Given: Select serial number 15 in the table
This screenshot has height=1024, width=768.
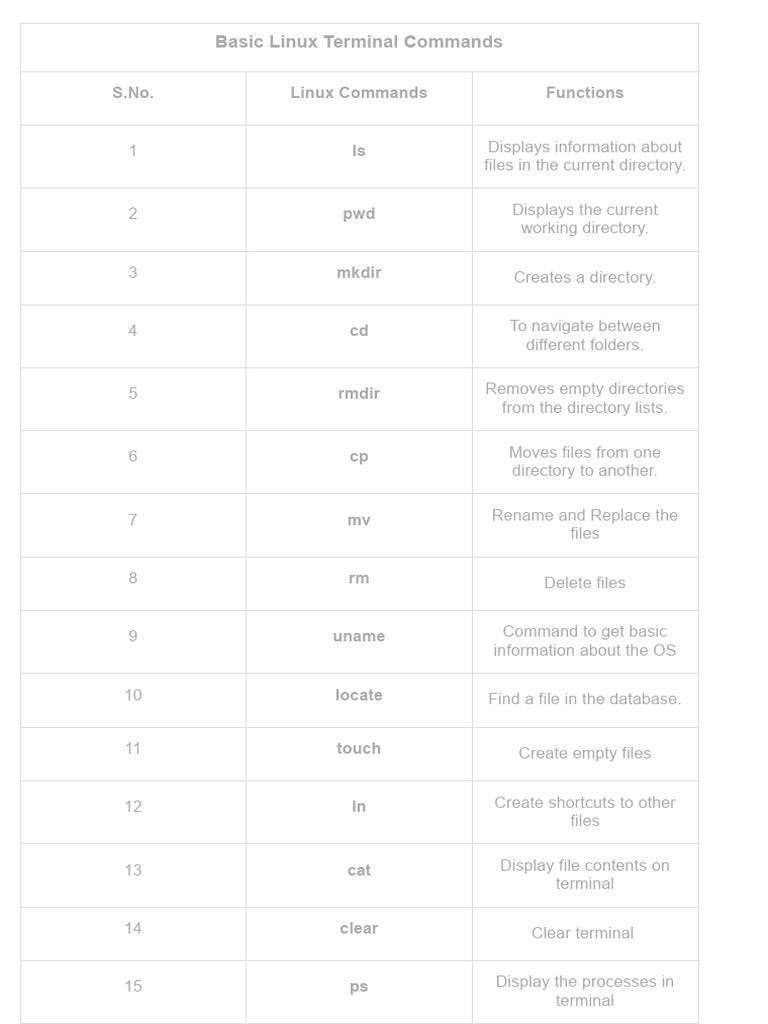Looking at the screenshot, I should click(x=133, y=987).
